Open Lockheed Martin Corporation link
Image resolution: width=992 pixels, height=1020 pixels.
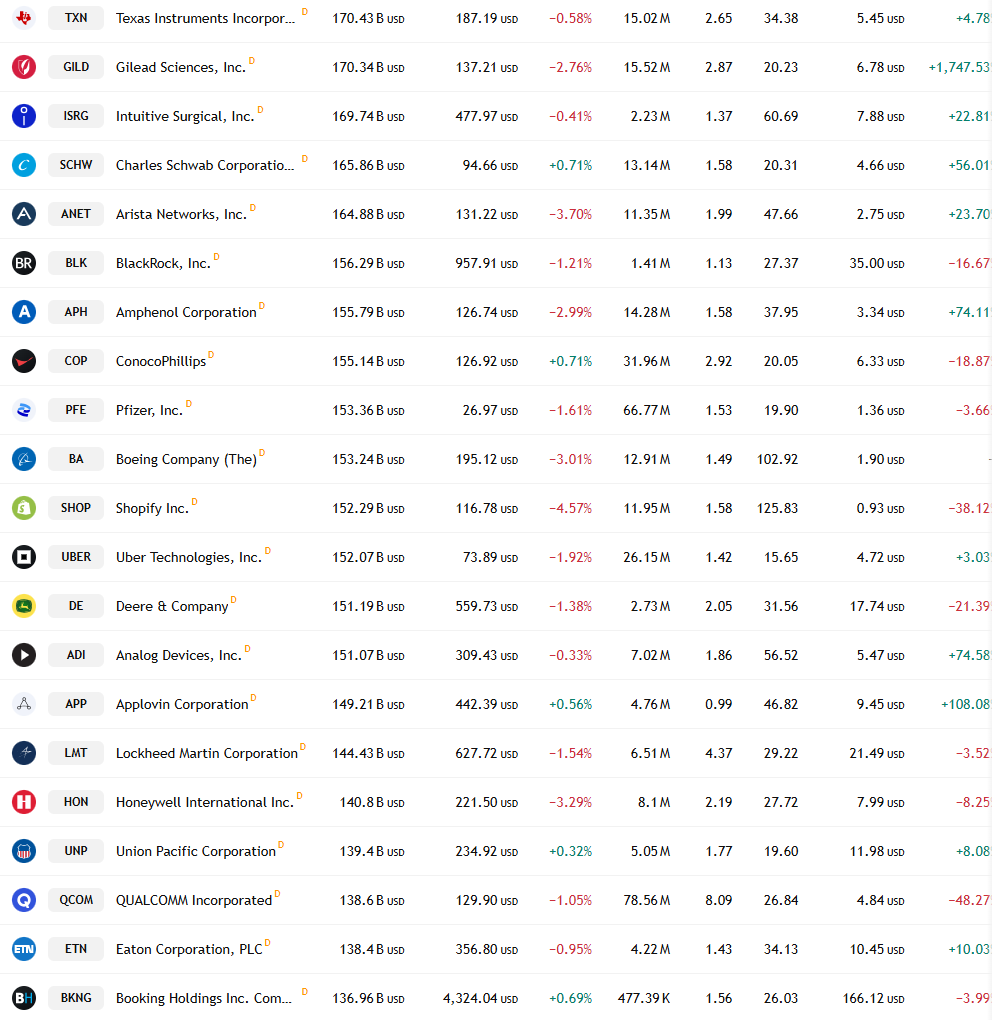pyautogui.click(x=207, y=753)
